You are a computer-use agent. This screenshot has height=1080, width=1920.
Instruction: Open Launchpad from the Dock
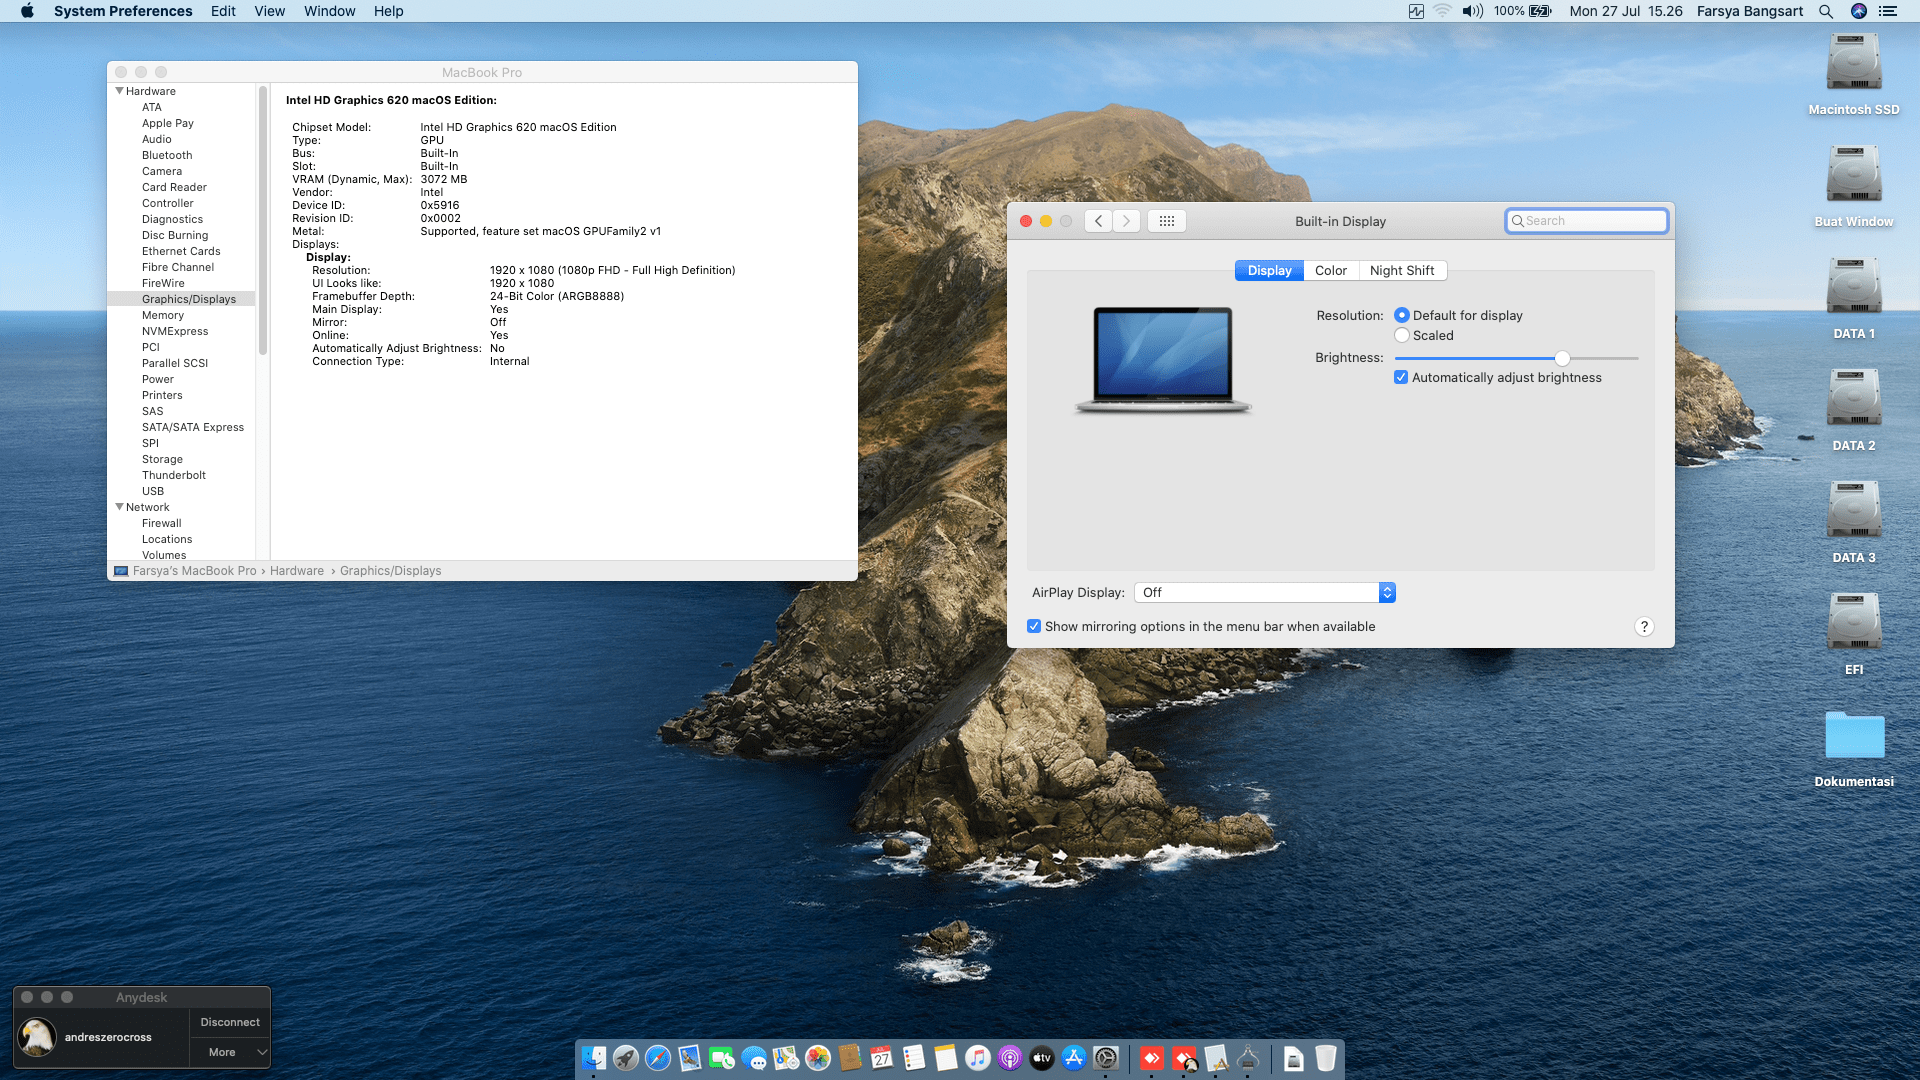(x=626, y=1058)
